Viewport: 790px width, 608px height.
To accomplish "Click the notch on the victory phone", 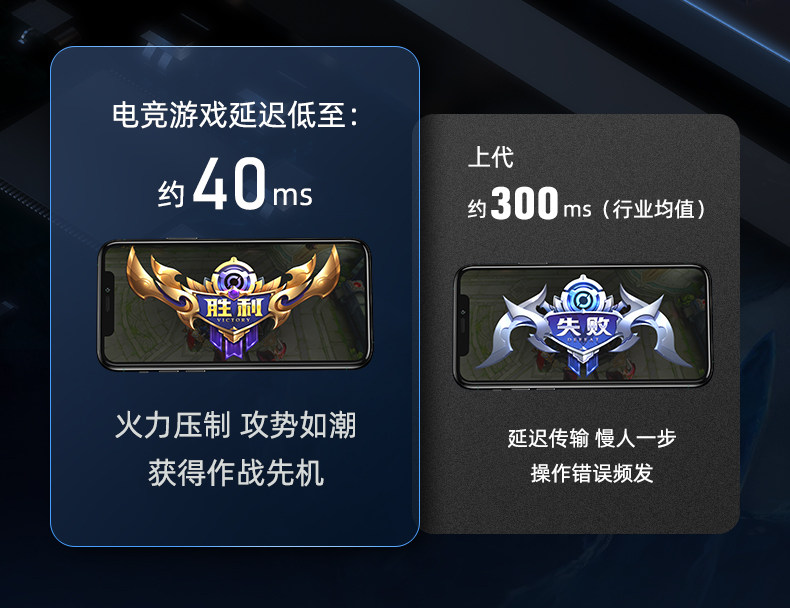I will click(x=108, y=304).
